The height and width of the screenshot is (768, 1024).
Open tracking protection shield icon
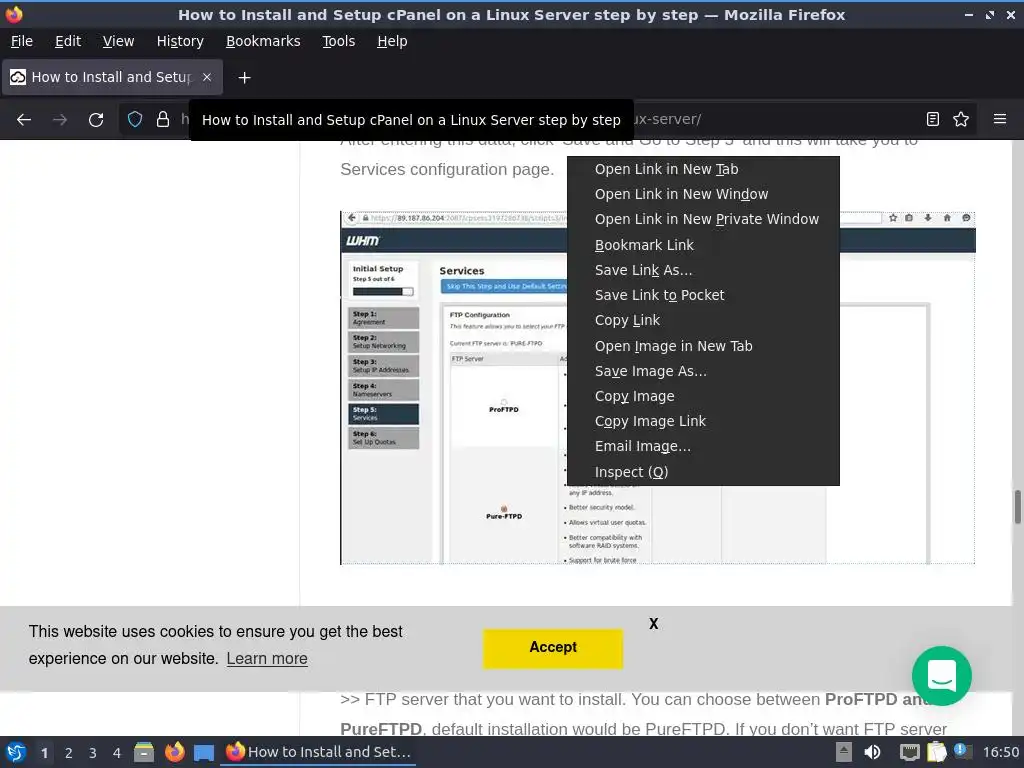tap(135, 120)
